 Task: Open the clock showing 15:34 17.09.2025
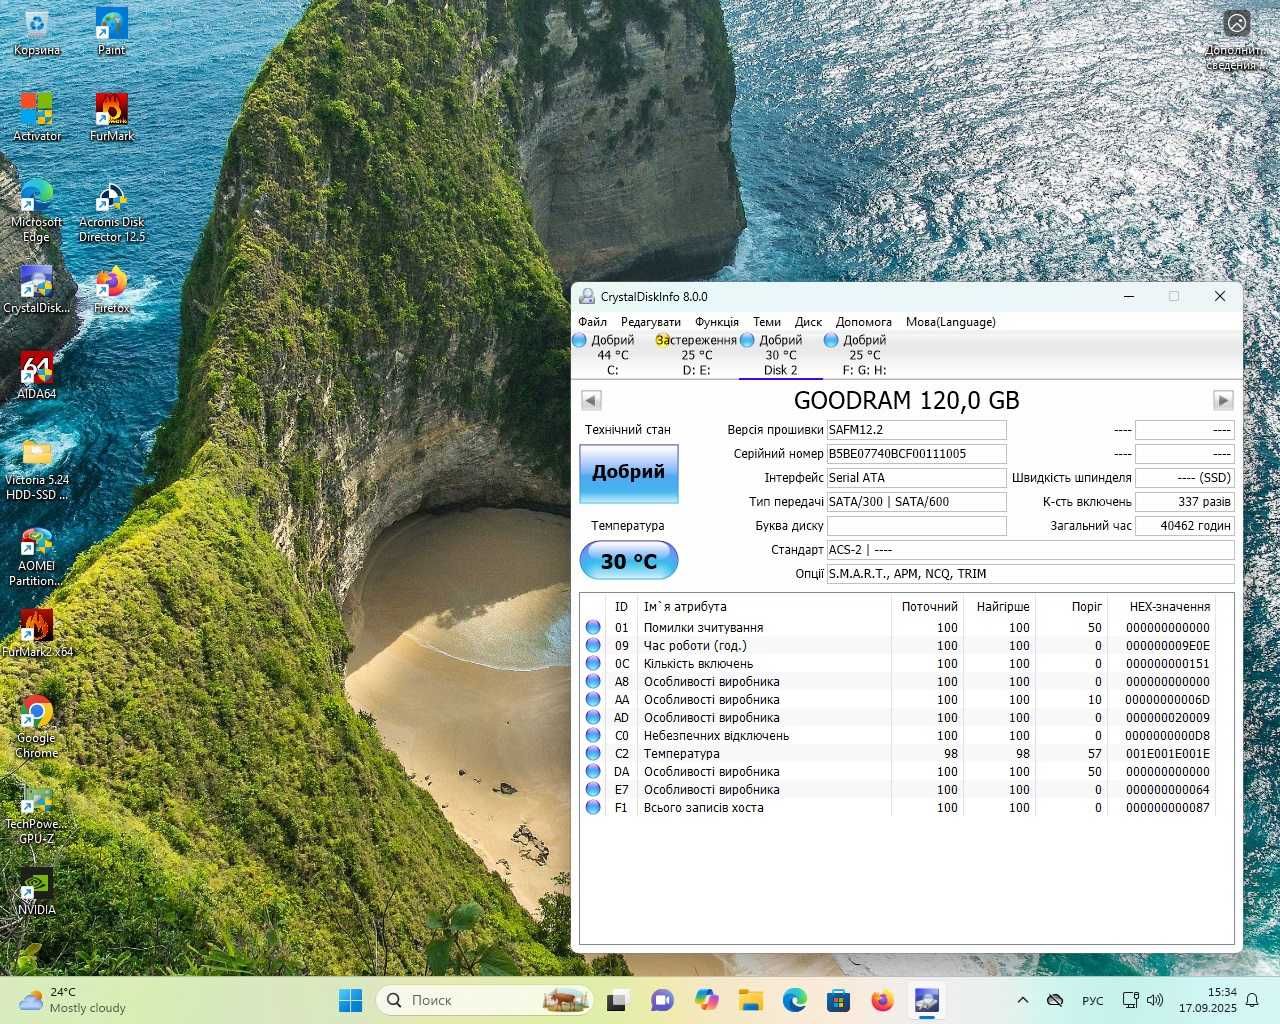(1207, 1000)
